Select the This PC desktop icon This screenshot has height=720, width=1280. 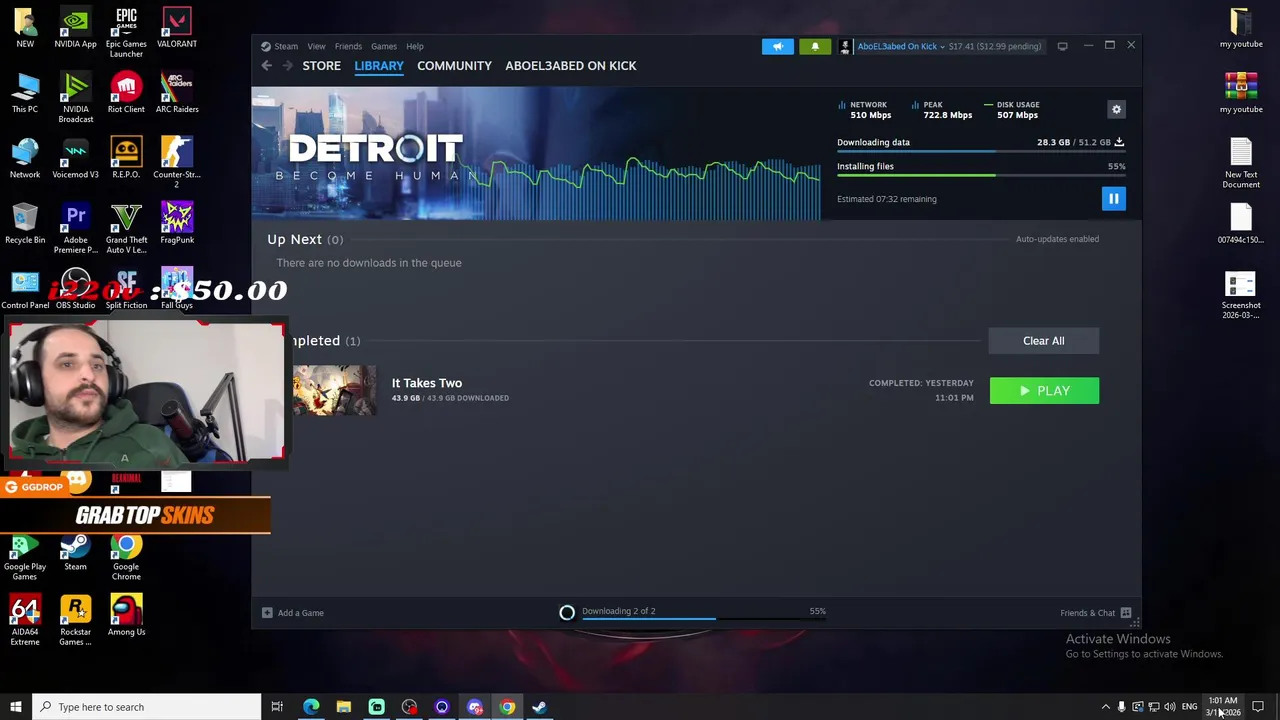tap(25, 94)
